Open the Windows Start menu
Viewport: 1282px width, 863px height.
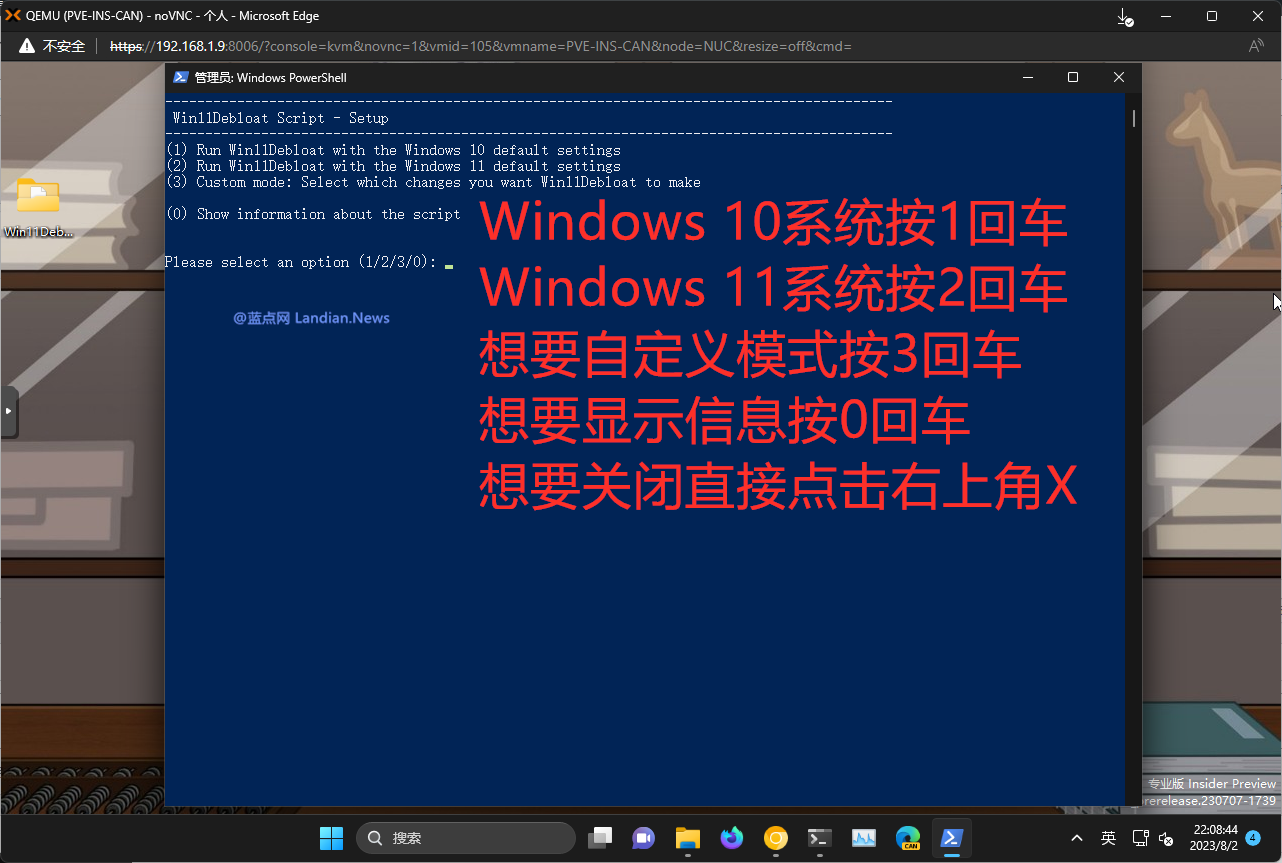(x=331, y=838)
